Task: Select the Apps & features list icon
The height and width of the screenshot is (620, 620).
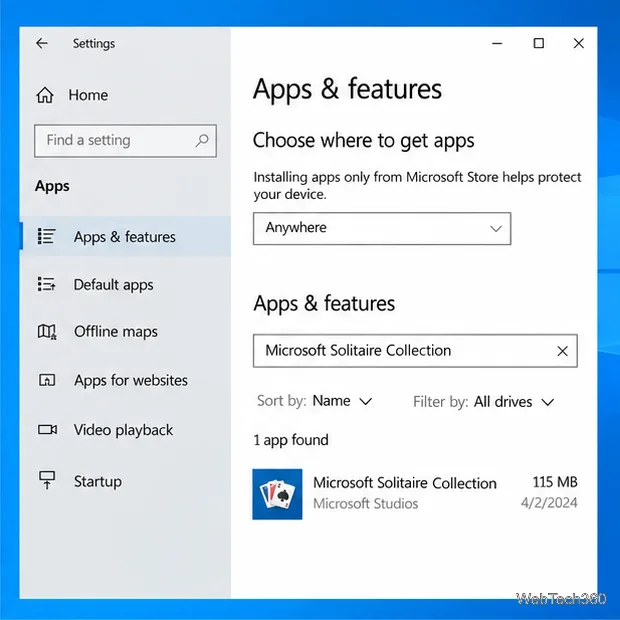Action: (x=46, y=236)
